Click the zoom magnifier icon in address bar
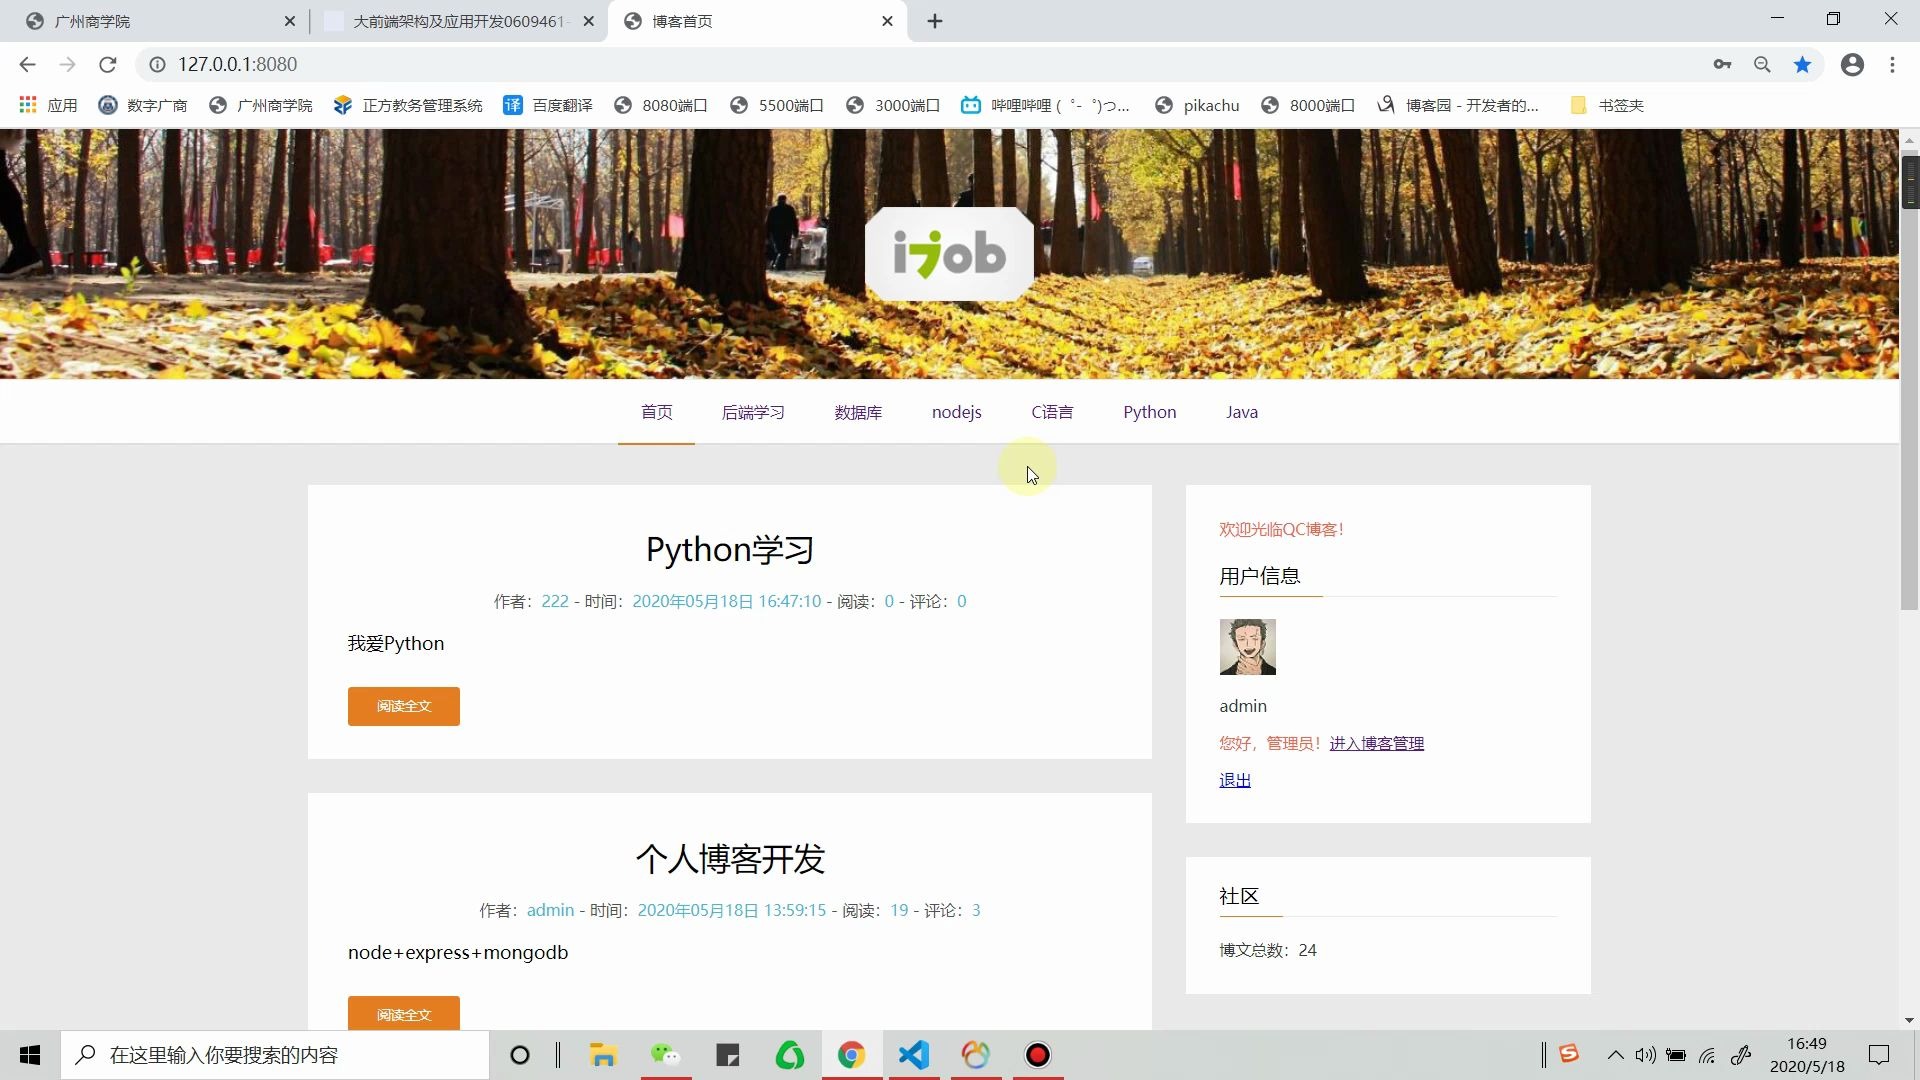Image resolution: width=1920 pixels, height=1080 pixels. 1762,65
